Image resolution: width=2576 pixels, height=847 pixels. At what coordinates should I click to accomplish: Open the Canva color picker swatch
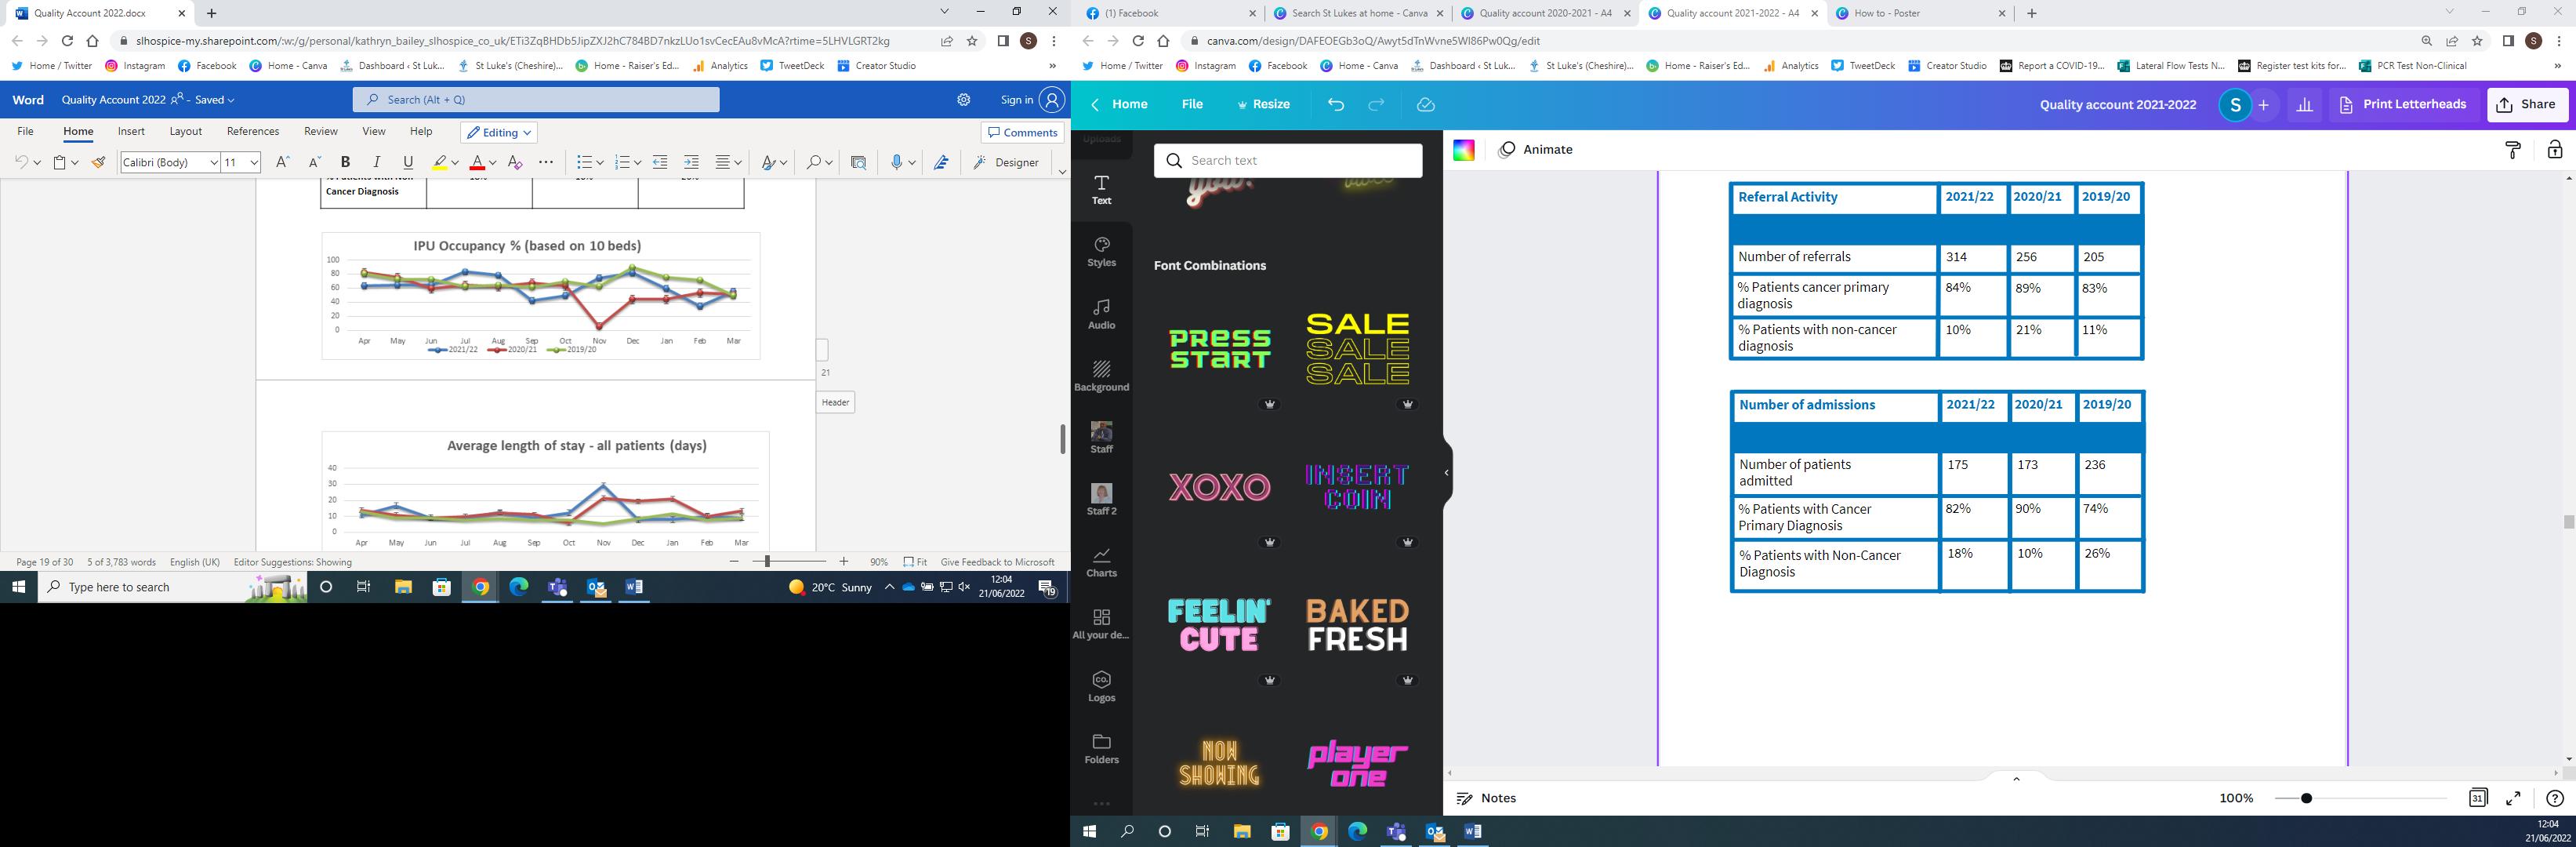[1463, 149]
